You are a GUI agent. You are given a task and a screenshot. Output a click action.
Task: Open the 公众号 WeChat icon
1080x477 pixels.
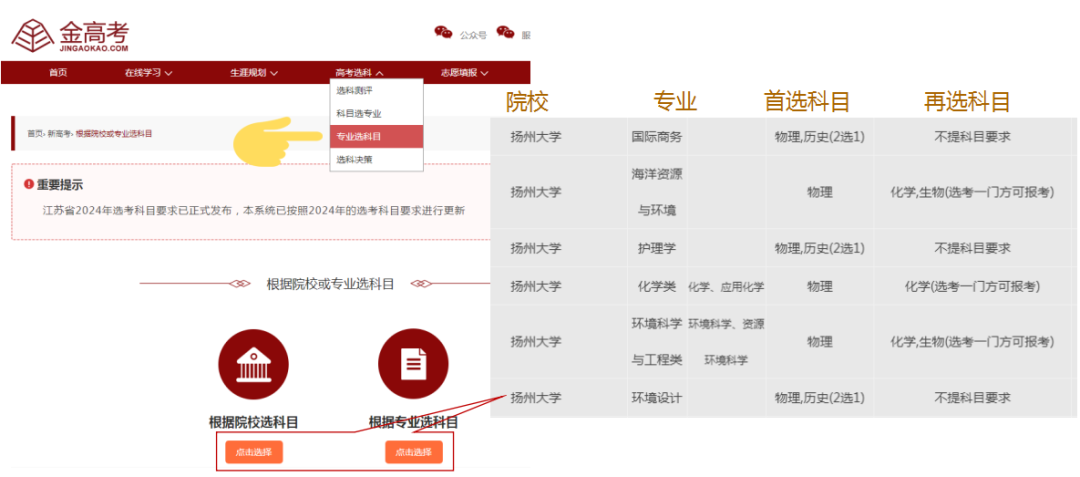tap(444, 32)
